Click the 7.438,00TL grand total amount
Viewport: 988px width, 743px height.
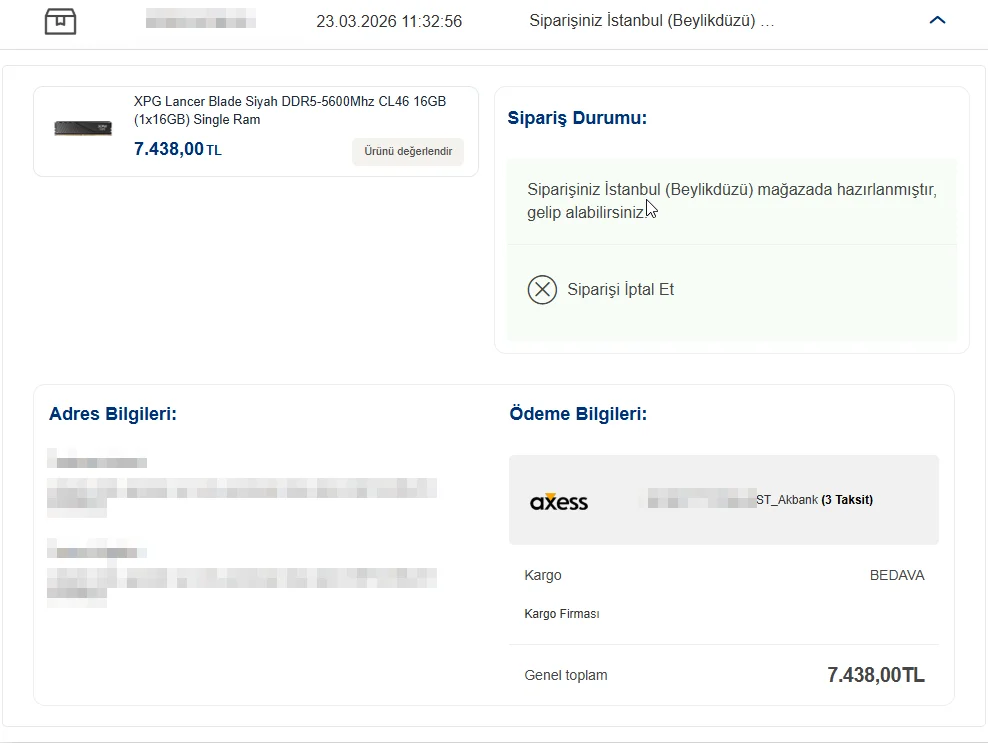[x=875, y=675]
